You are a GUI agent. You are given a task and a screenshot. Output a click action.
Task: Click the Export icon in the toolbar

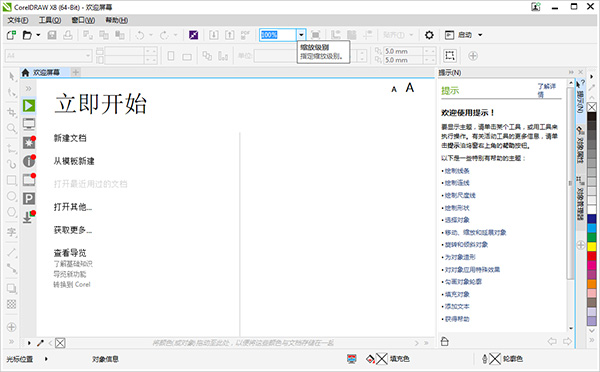(x=230, y=35)
